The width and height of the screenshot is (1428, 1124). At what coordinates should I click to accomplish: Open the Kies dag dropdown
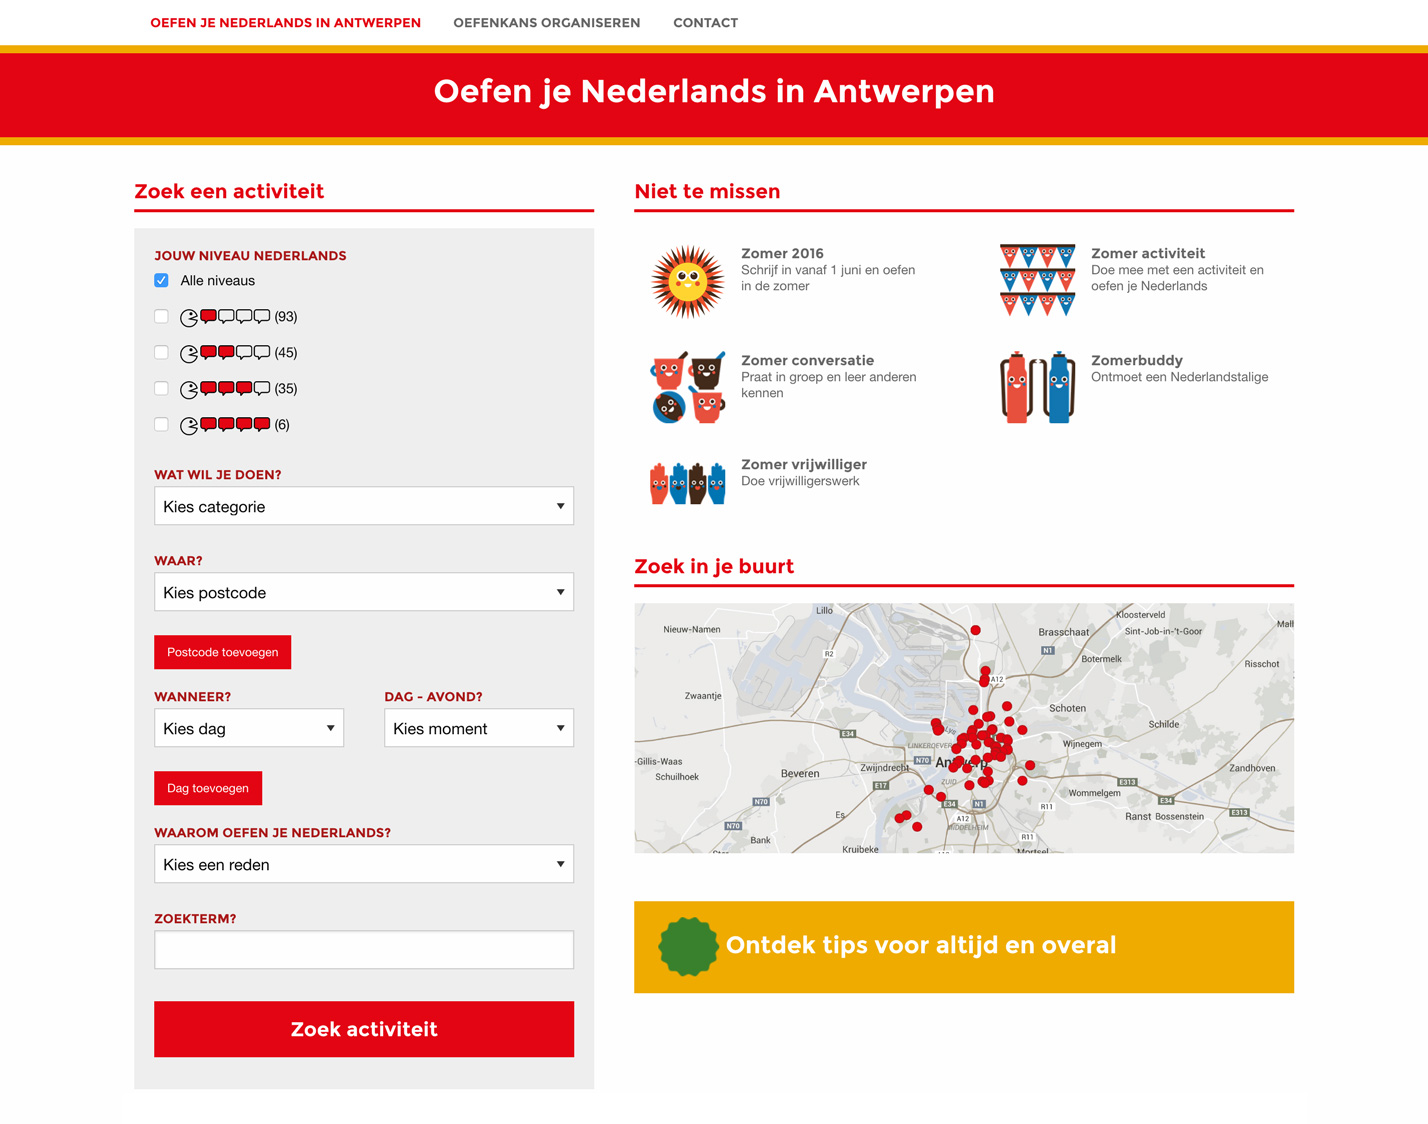tap(249, 728)
